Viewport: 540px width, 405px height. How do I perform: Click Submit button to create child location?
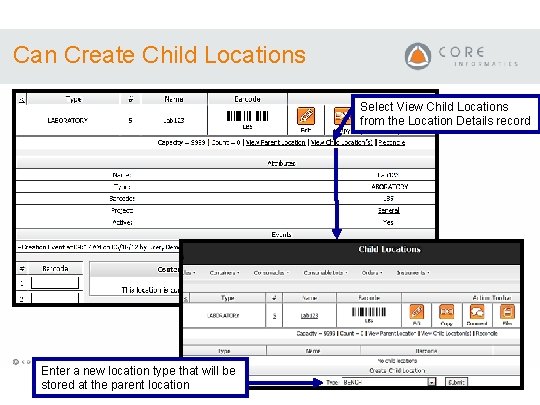[x=457, y=382]
